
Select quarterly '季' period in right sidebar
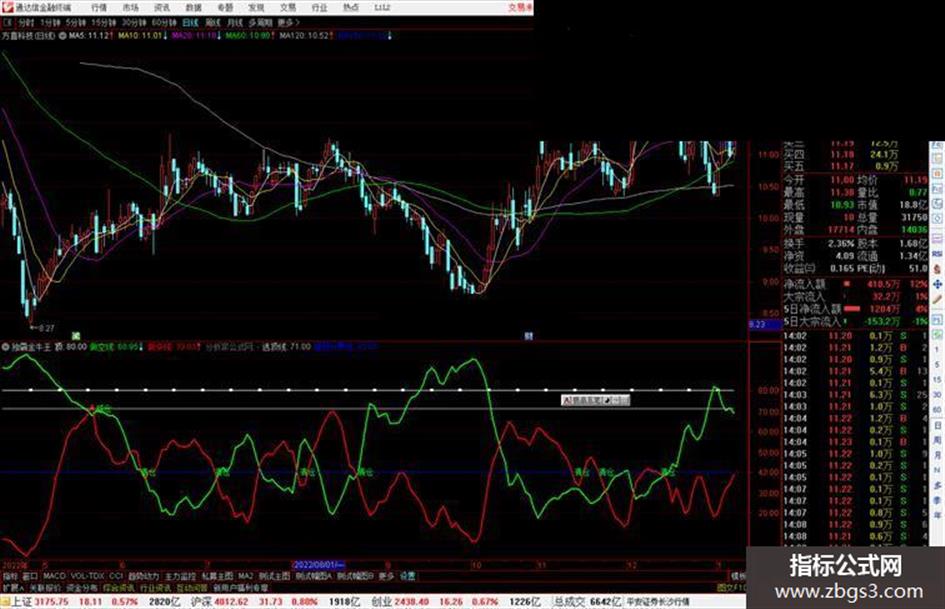point(937,500)
